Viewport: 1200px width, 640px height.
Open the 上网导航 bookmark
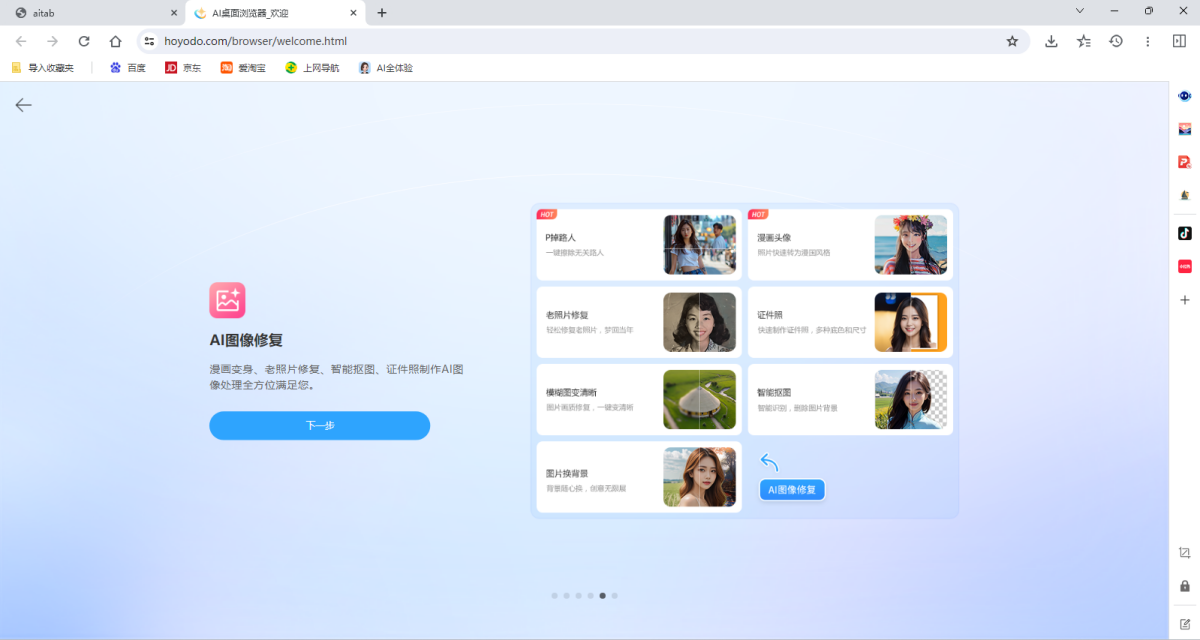312,68
